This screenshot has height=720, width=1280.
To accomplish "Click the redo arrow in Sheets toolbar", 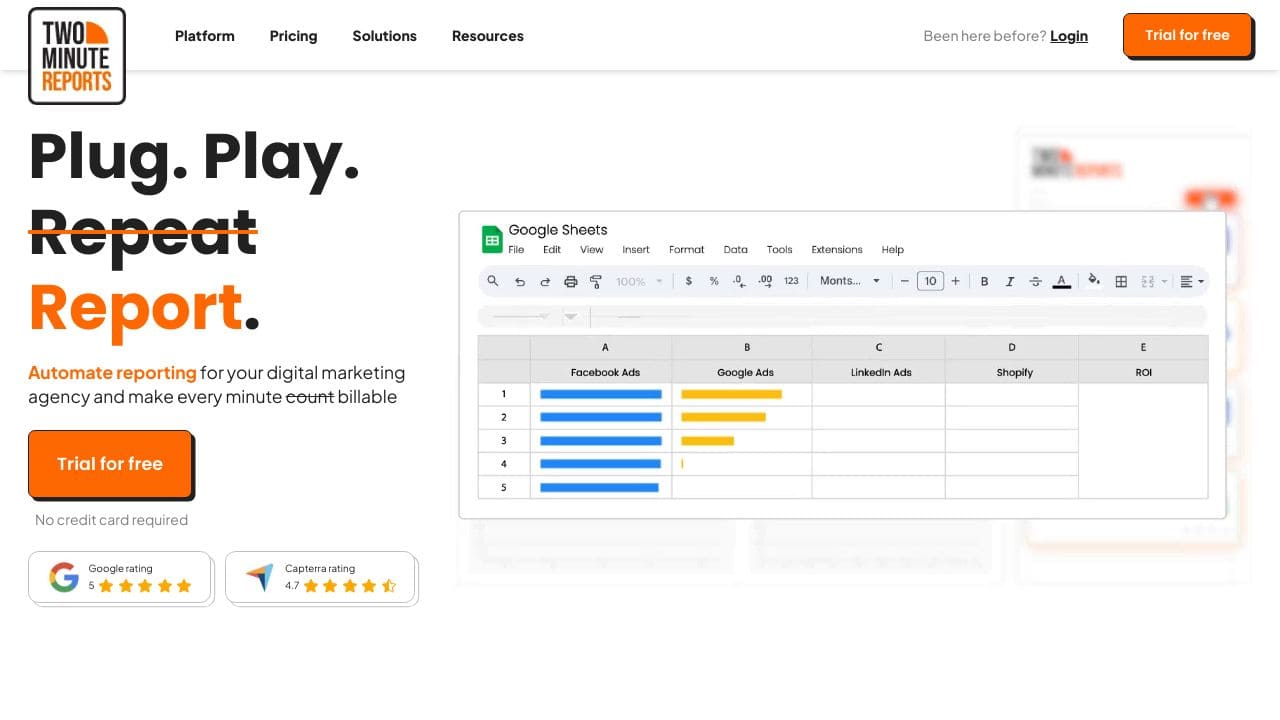I will 545,281.
